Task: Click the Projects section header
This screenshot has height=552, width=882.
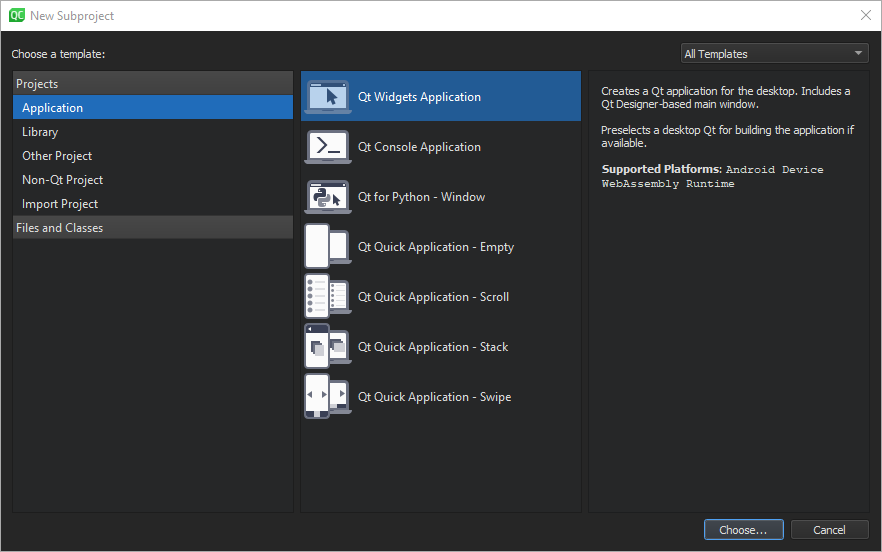Action: tap(37, 84)
